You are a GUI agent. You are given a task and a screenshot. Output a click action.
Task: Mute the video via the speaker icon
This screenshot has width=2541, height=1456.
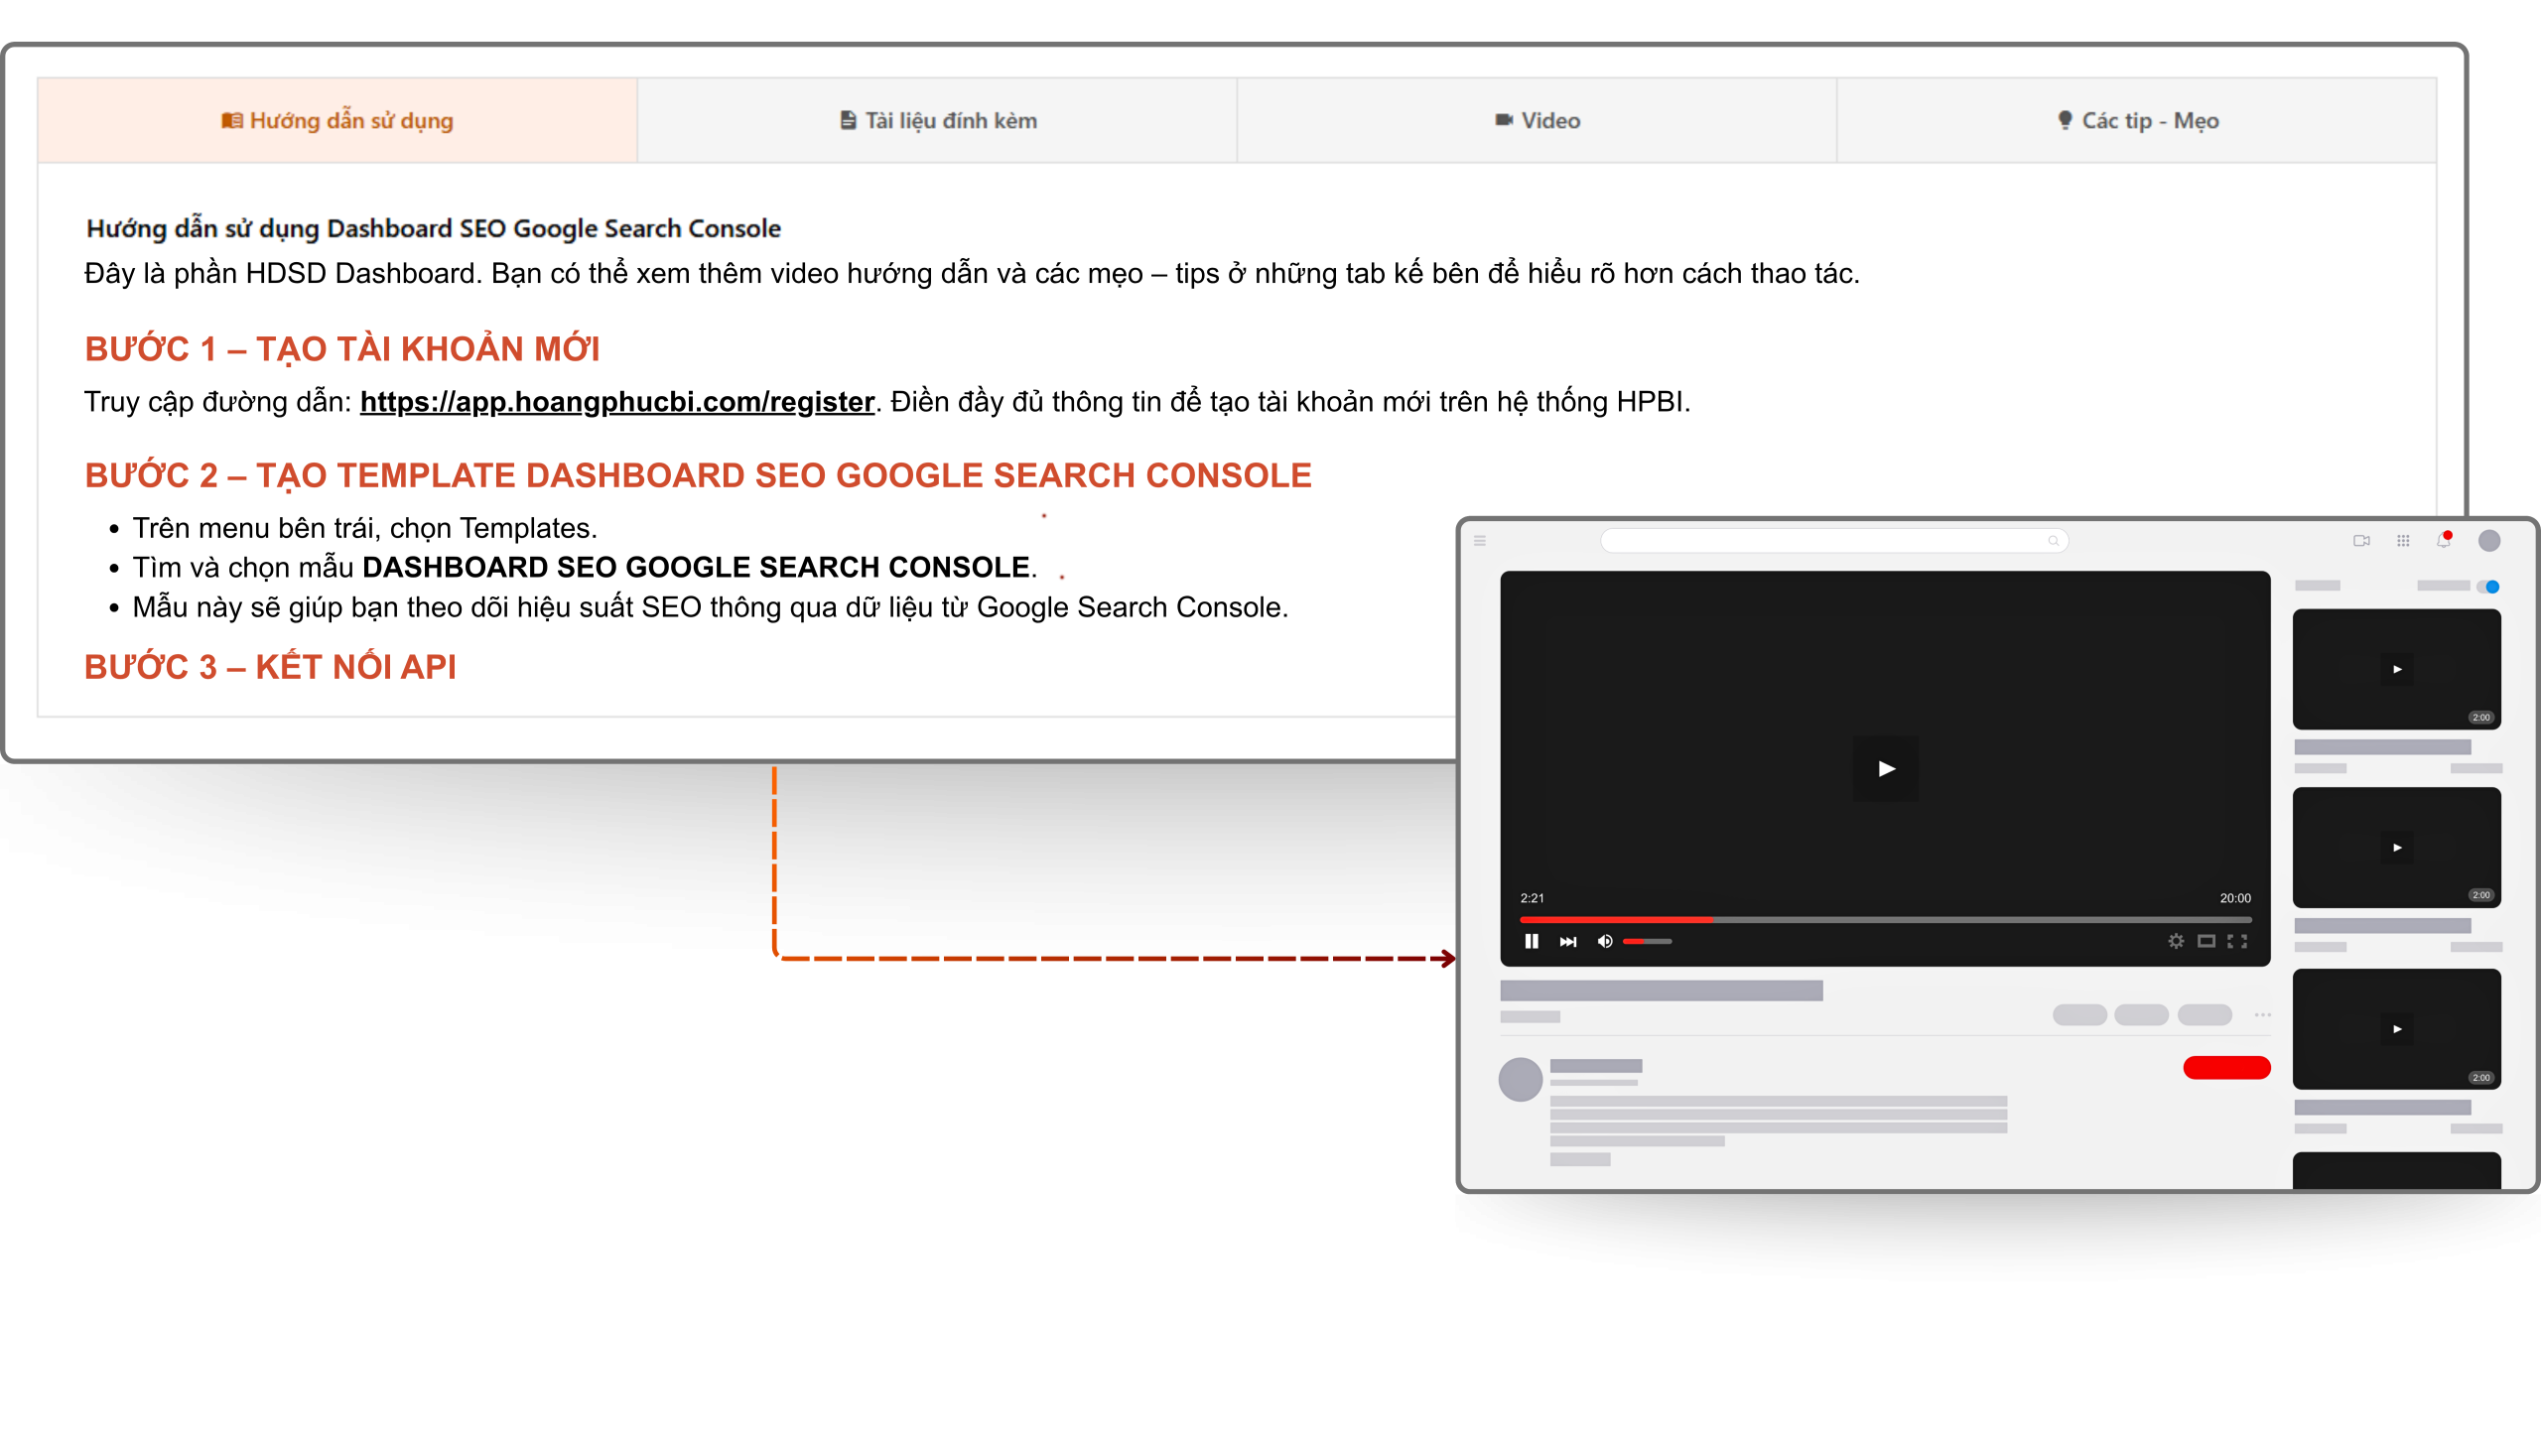[x=1605, y=941]
